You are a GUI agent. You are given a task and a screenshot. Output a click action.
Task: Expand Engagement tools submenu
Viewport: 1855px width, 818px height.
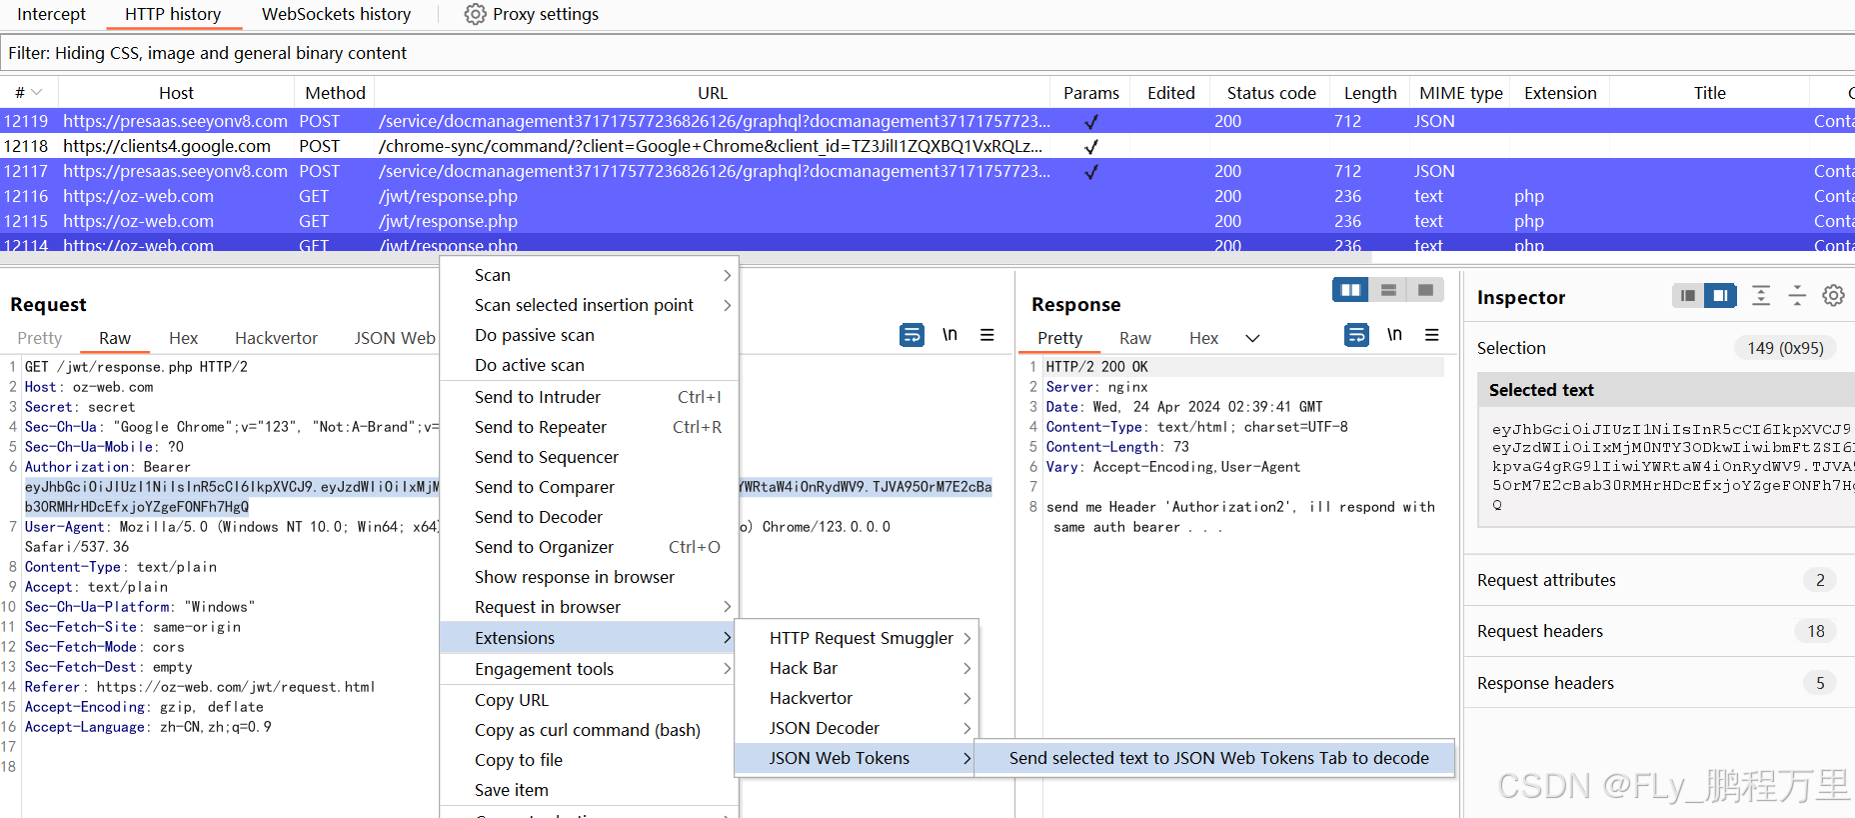coord(727,669)
